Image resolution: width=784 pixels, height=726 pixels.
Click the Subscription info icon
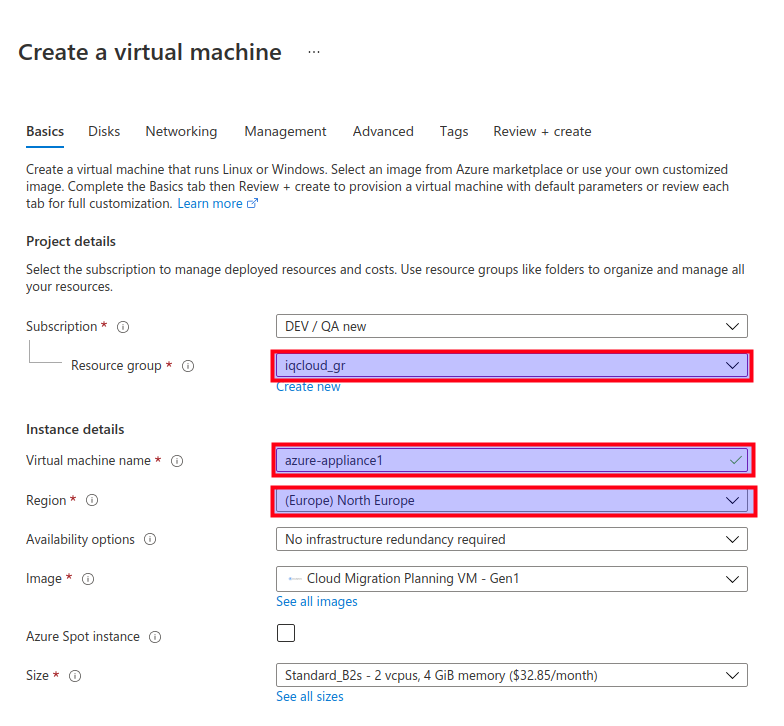tap(123, 327)
